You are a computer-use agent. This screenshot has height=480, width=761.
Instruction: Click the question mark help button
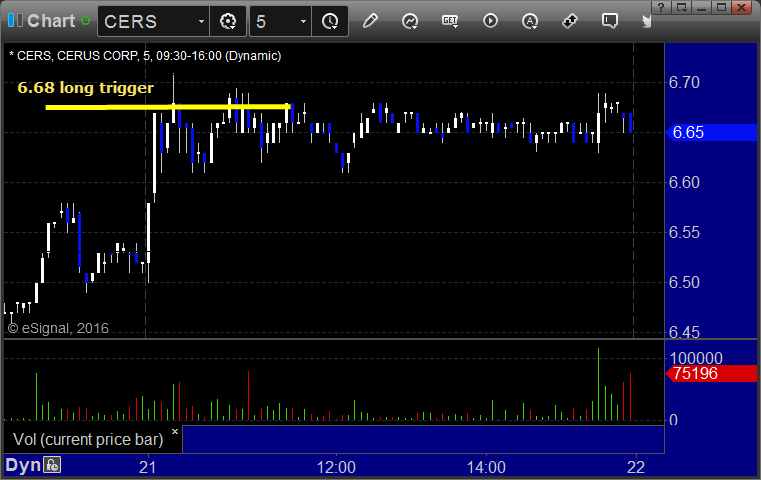tap(661, 7)
